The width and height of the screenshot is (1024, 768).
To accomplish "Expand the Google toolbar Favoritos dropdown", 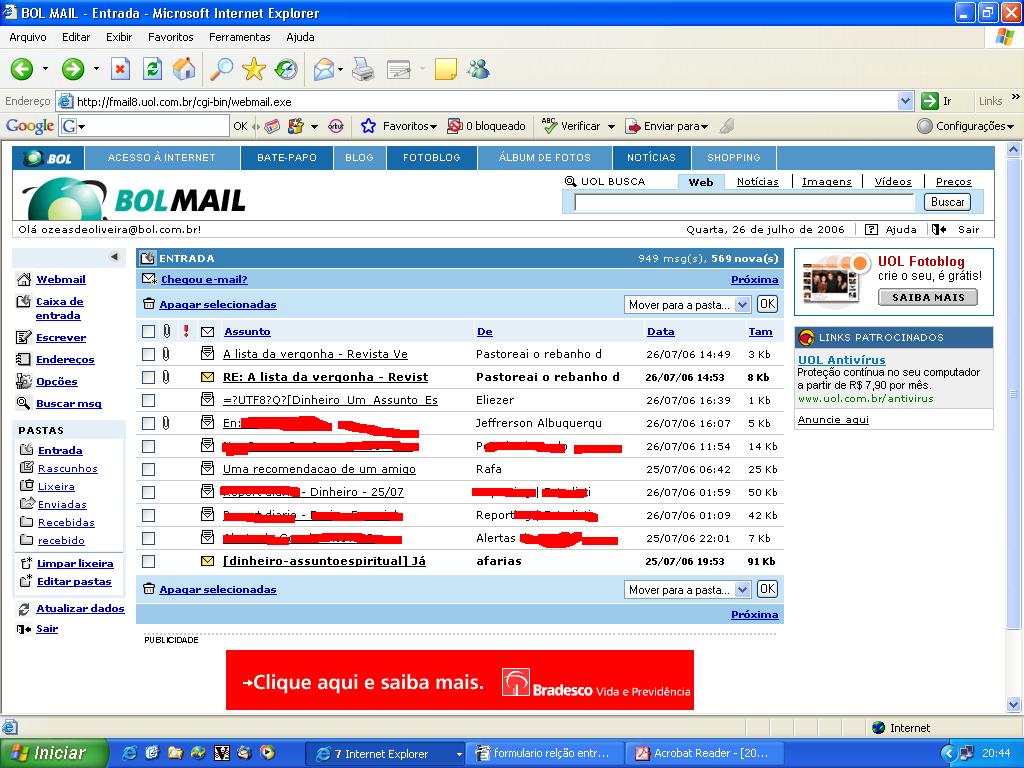I will (433, 127).
